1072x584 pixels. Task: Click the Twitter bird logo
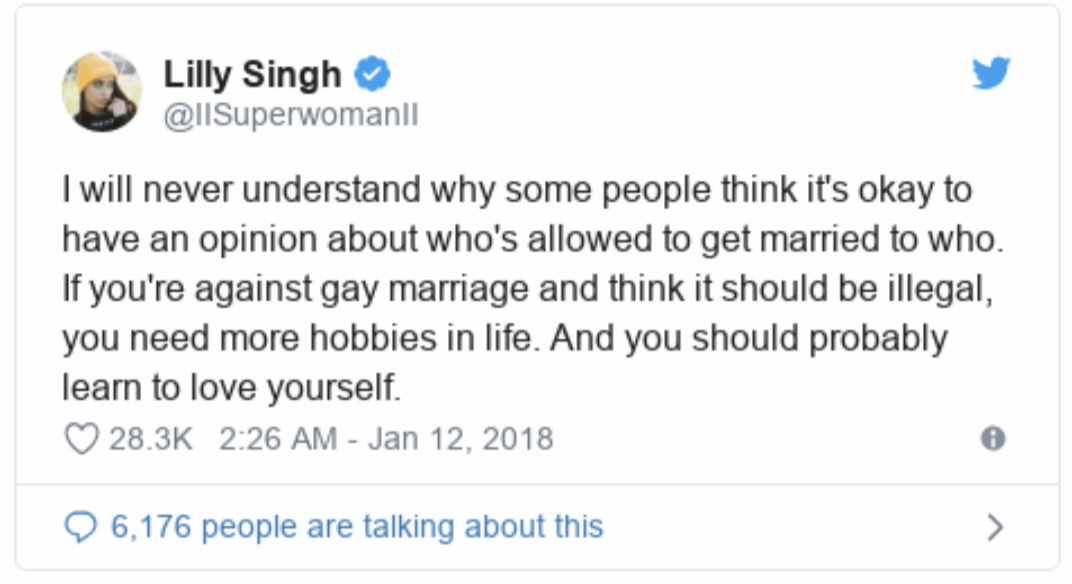pyautogui.click(x=991, y=73)
